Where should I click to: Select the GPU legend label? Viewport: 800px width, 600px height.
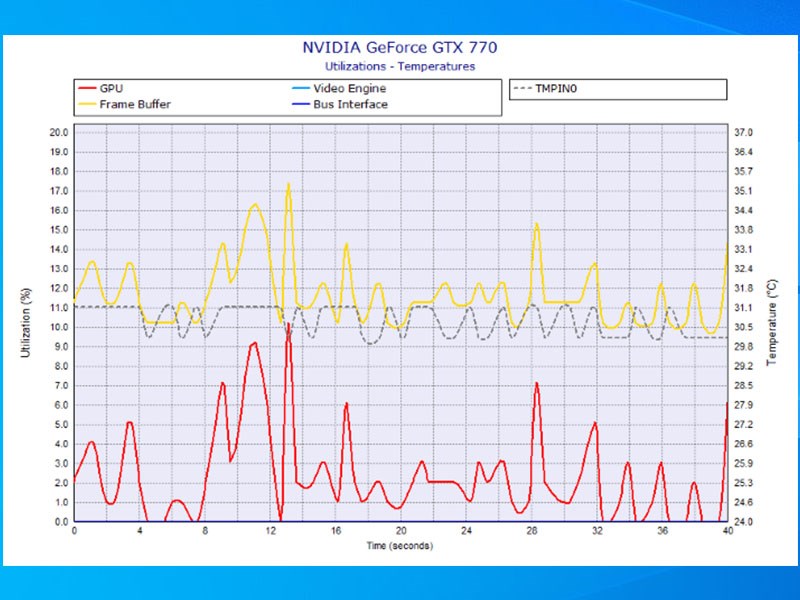(112, 89)
